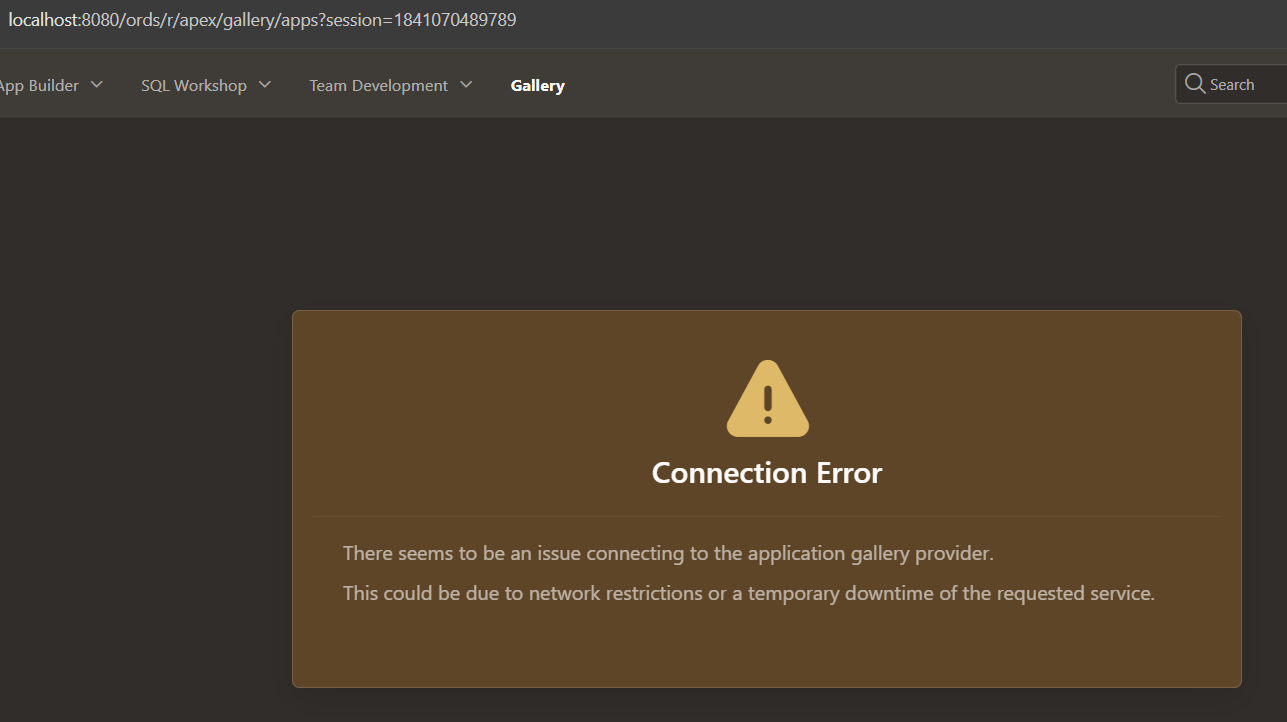This screenshot has width=1287, height=722.
Task: Click the localhost:8080 portion of the URL
Action: click(x=42, y=20)
